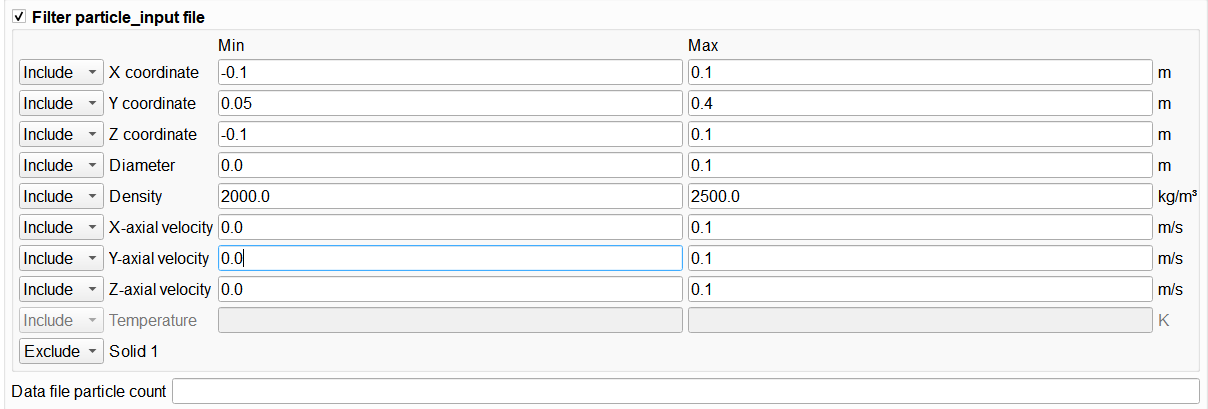Open the Y-axial velocity Include dropdown

(60, 258)
